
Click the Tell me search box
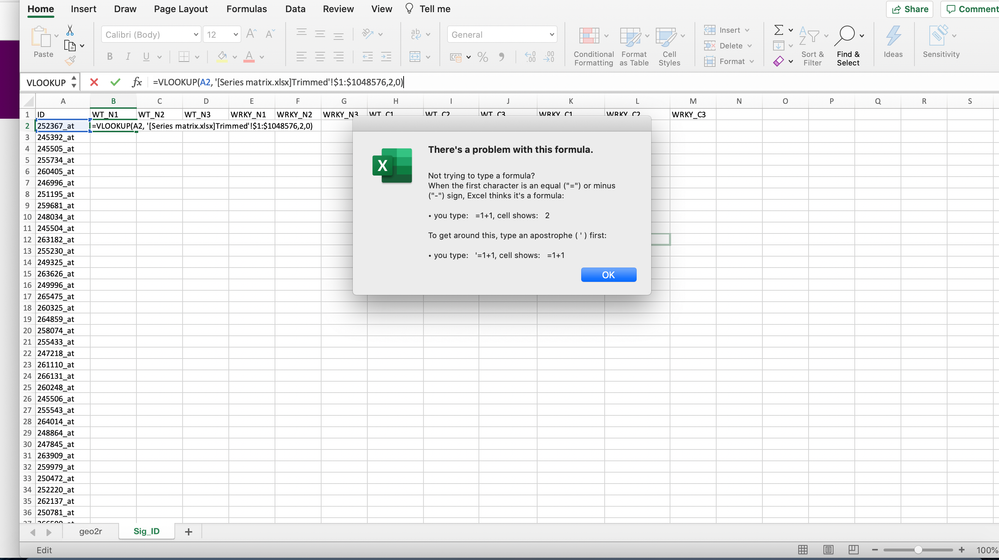[x=428, y=9]
